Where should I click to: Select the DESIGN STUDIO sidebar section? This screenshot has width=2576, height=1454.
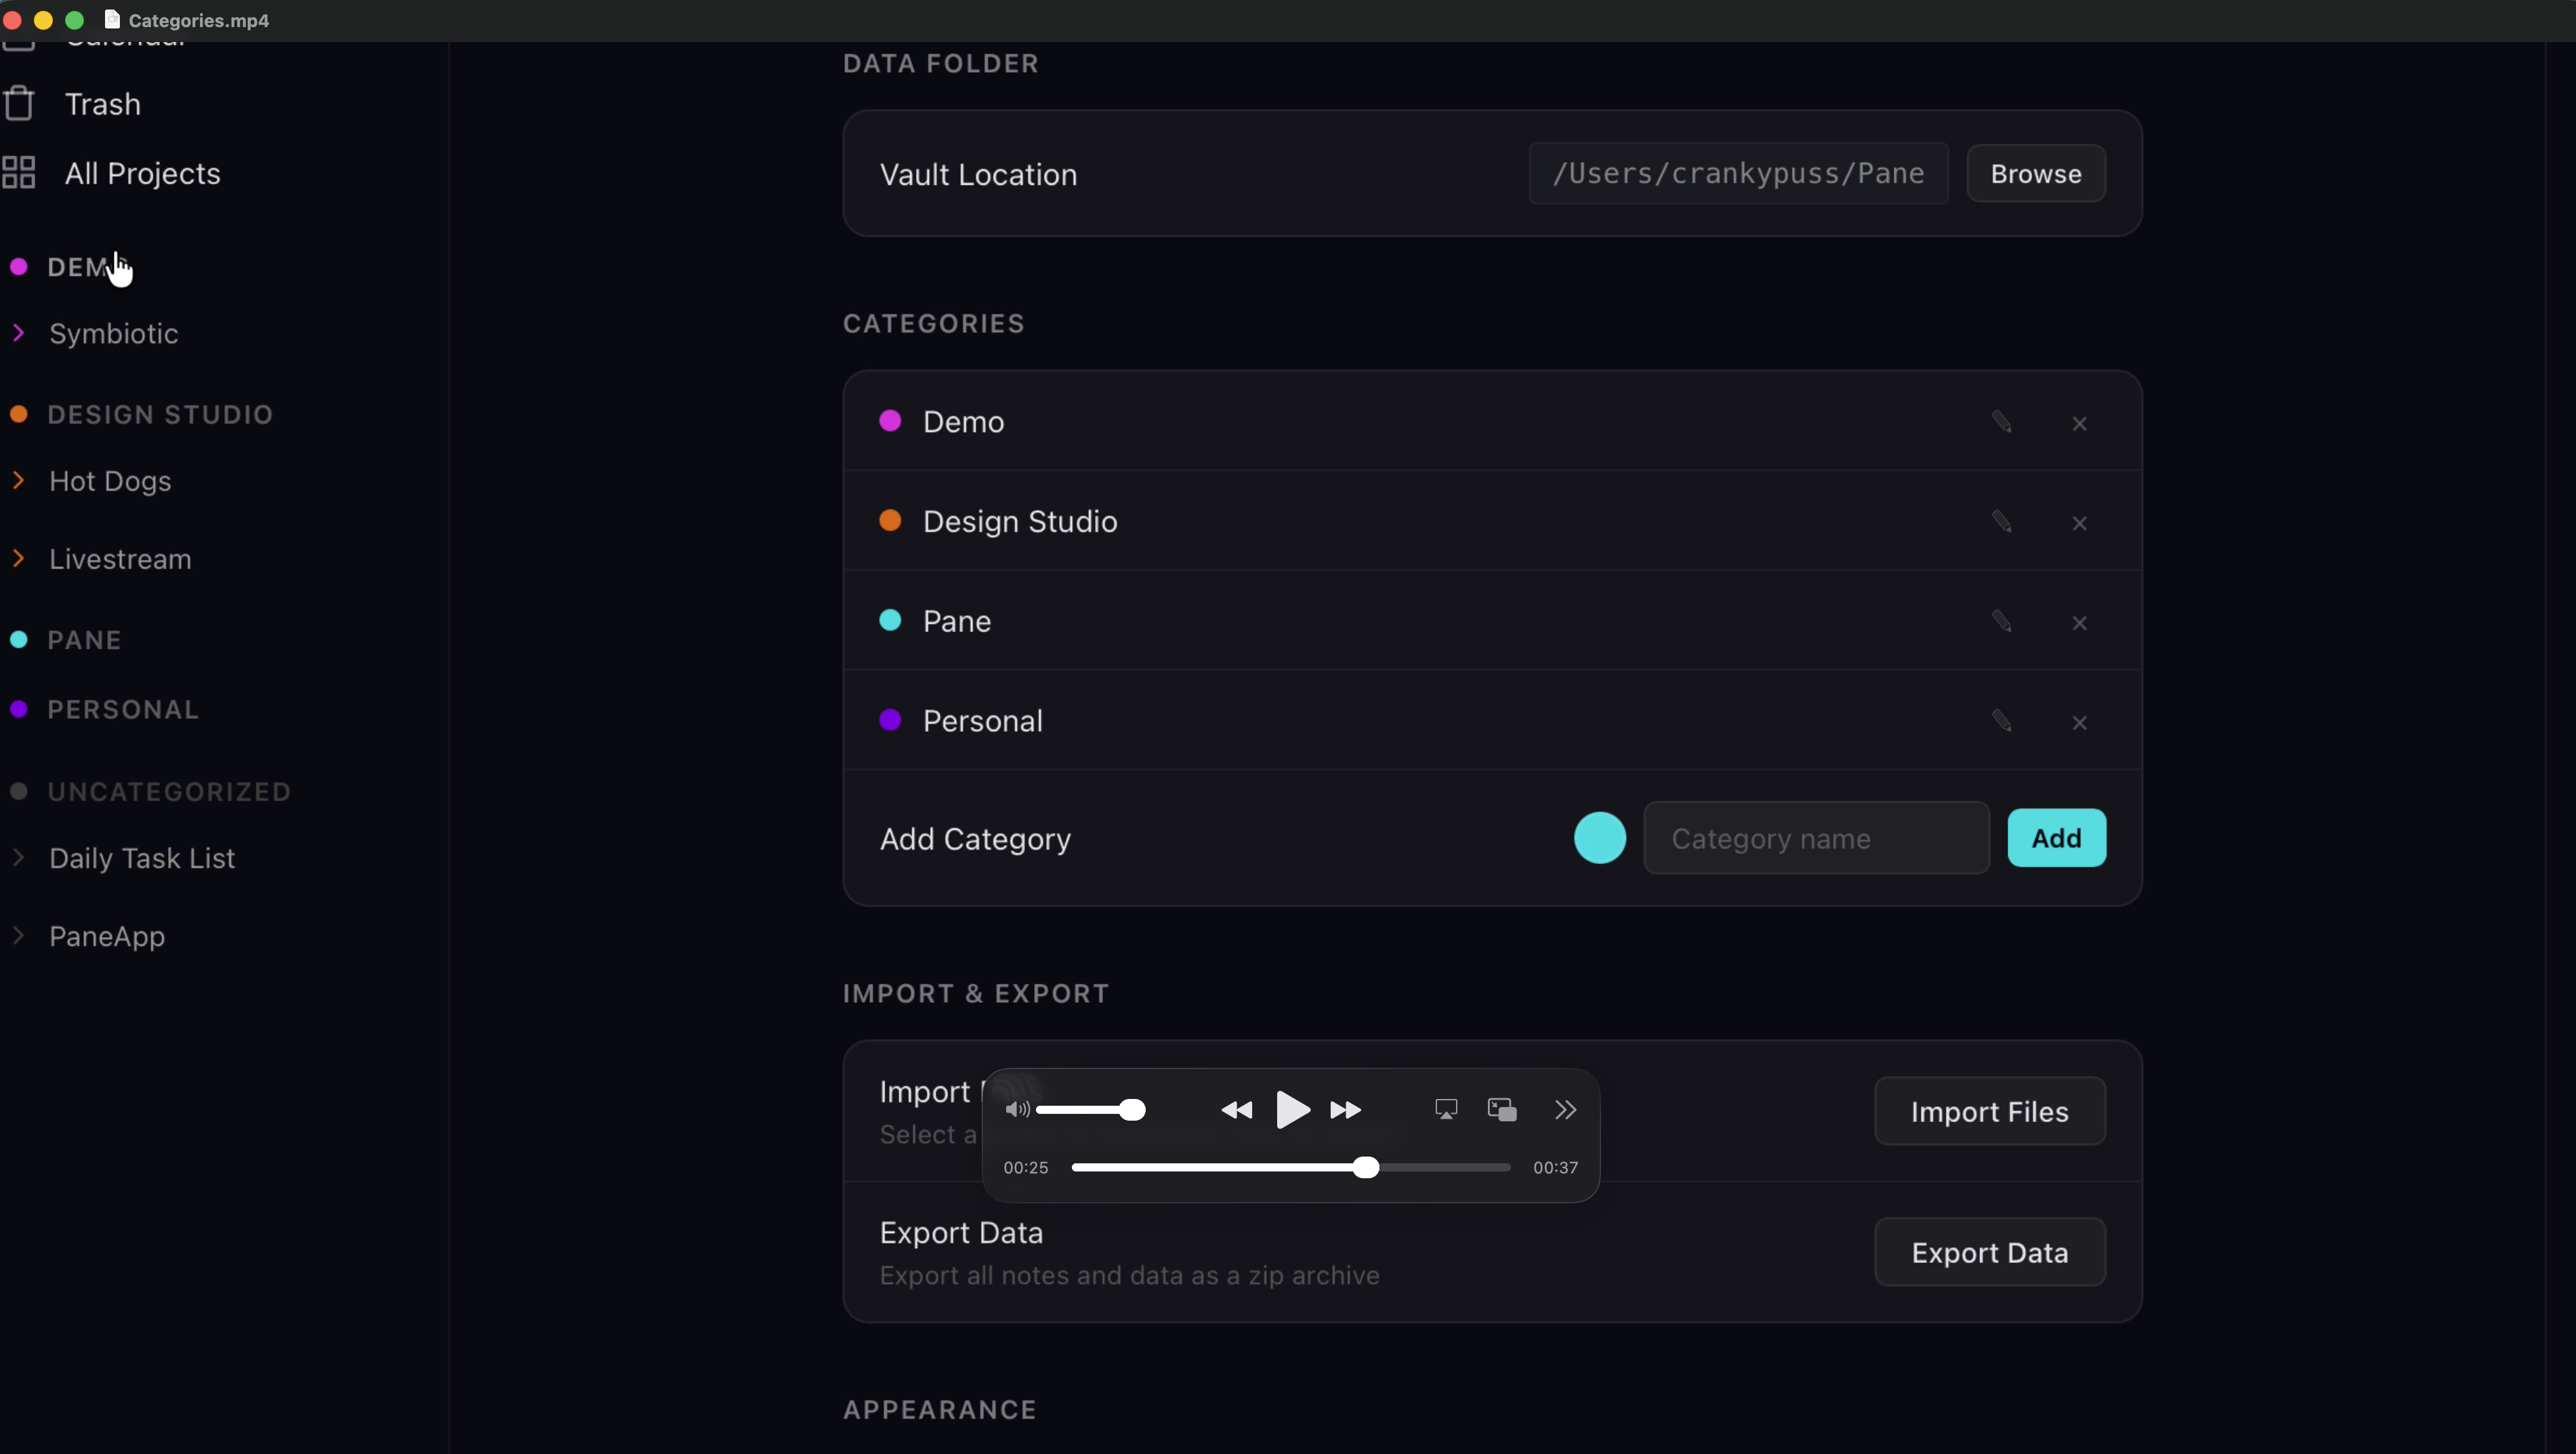(x=160, y=414)
